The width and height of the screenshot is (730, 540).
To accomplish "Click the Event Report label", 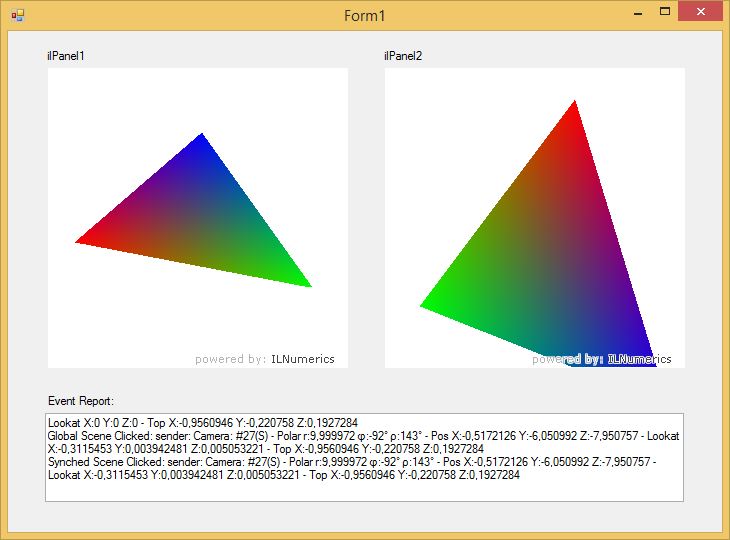I will (x=81, y=400).
